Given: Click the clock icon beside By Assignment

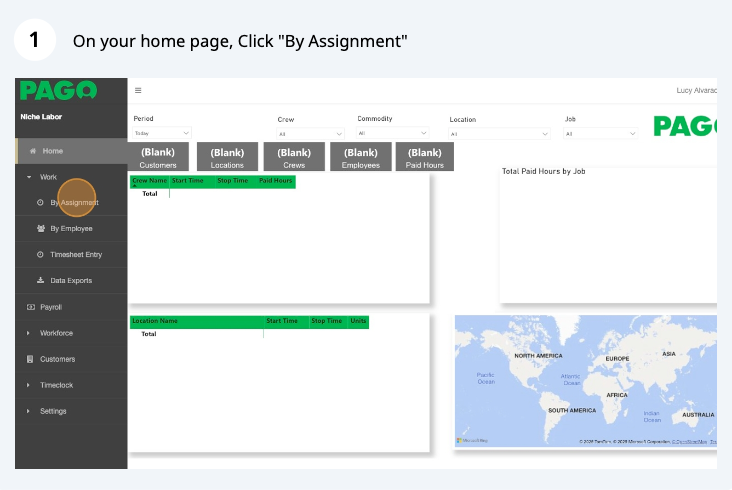Looking at the screenshot, I should click(x=40, y=203).
